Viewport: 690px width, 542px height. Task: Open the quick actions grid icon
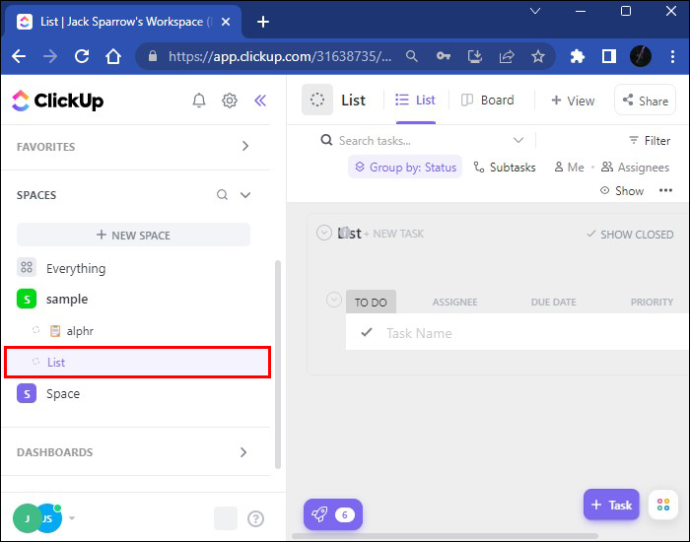point(663,504)
